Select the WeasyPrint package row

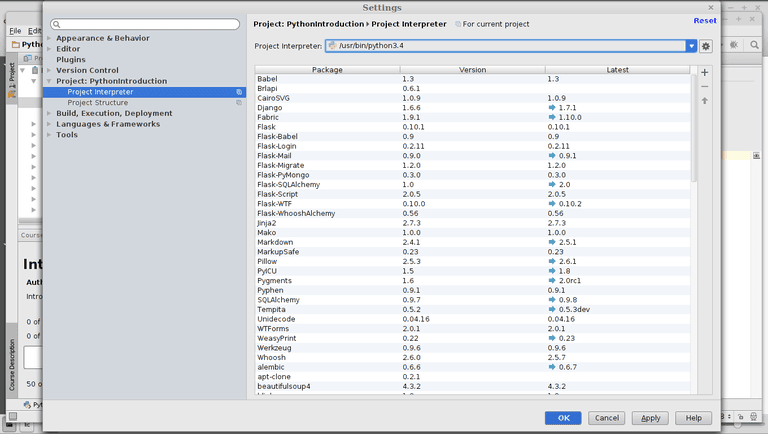(472, 338)
